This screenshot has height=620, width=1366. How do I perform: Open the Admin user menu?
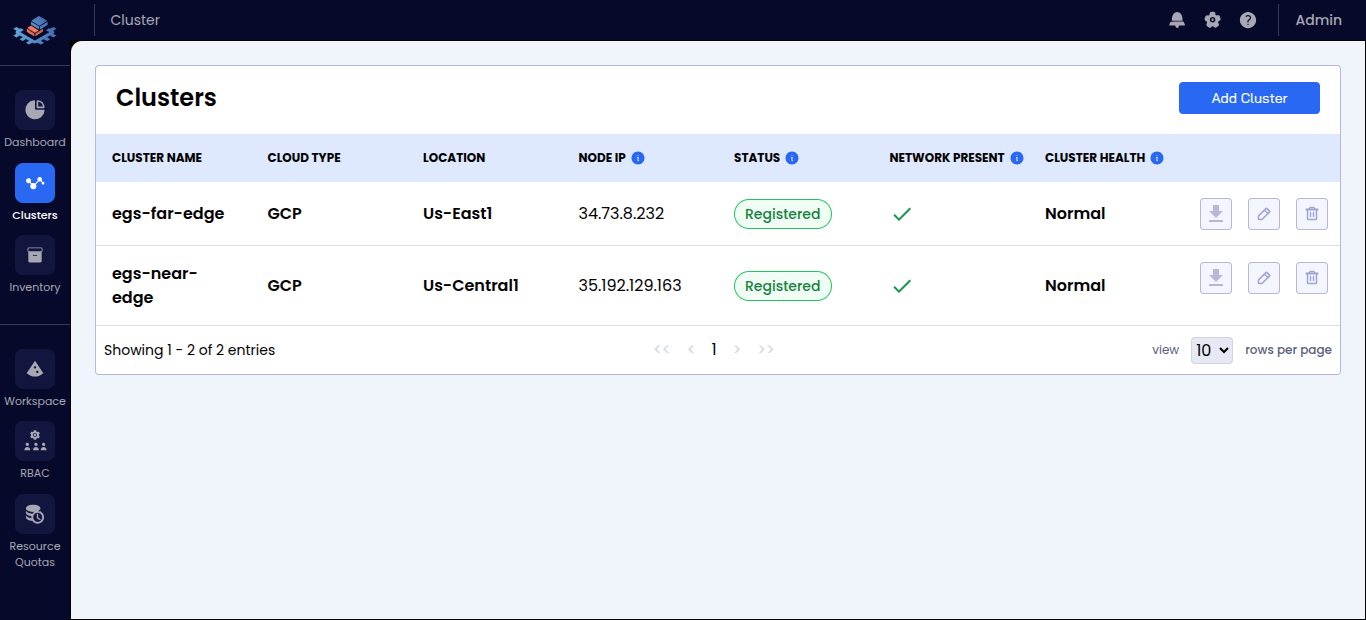pos(1318,20)
